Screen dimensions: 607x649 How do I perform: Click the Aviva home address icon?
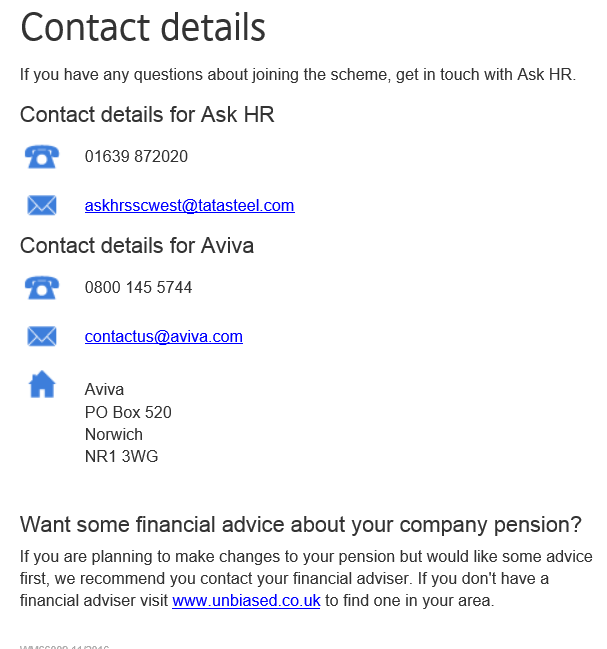coord(41,385)
